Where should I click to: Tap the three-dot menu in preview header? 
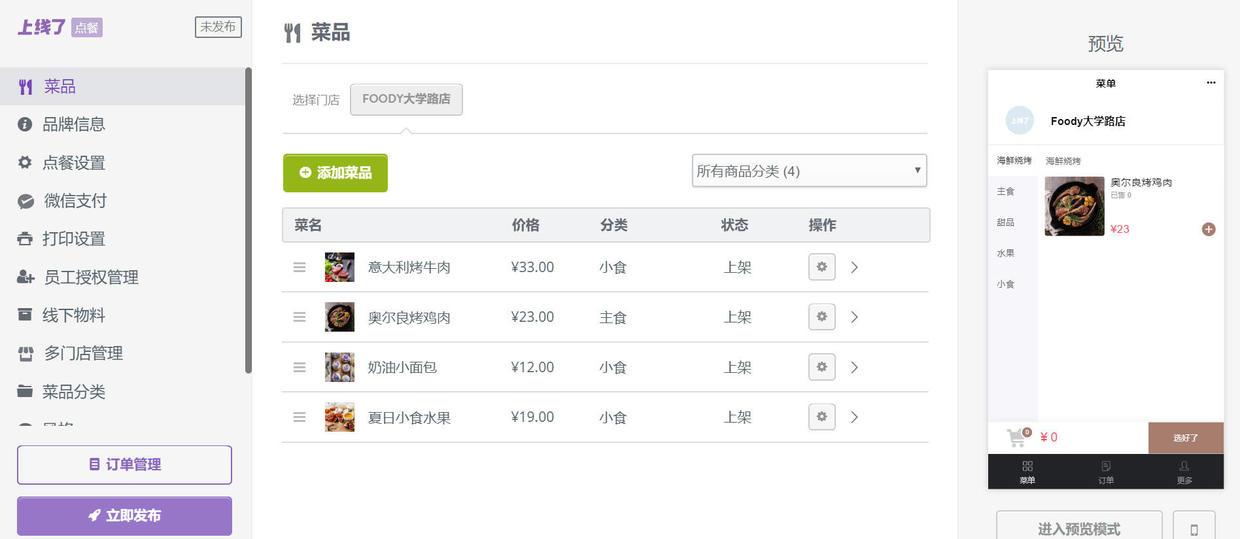(1210, 83)
